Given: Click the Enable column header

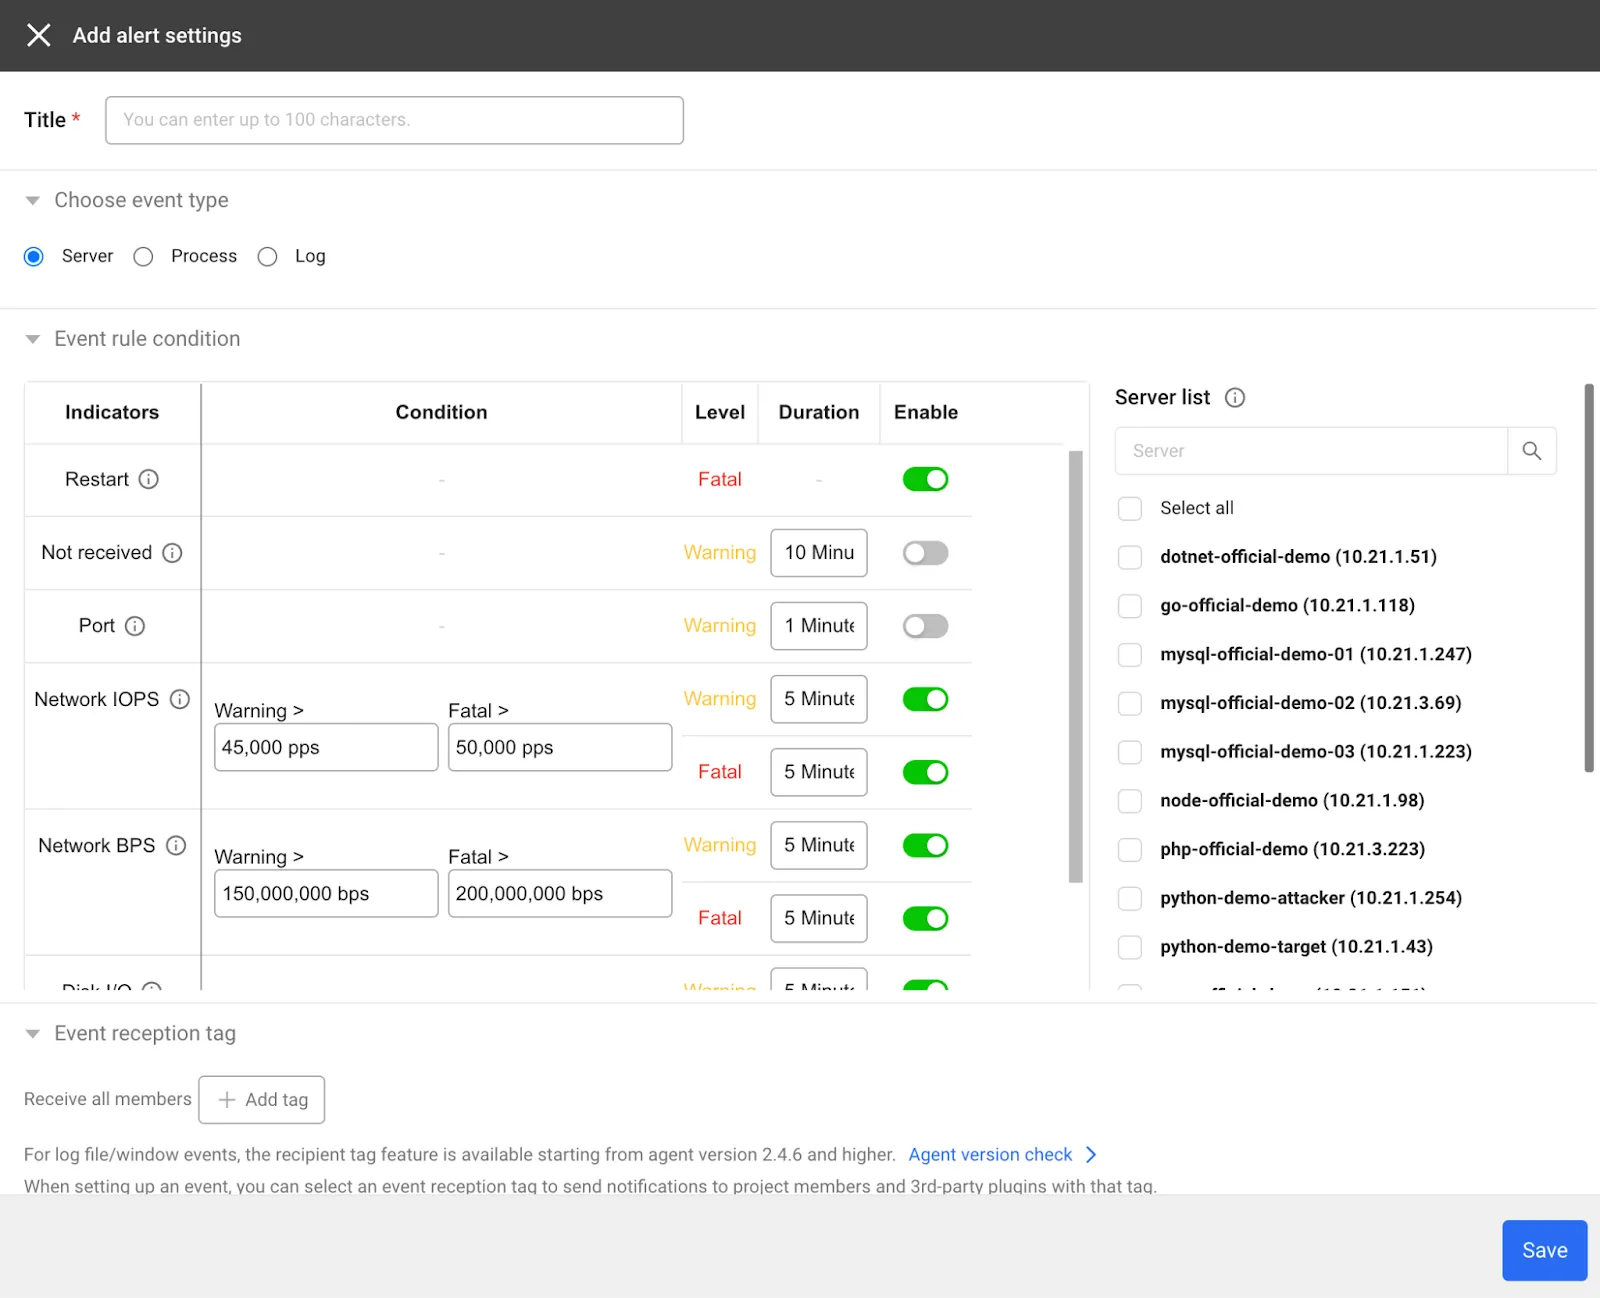Looking at the screenshot, I should click(926, 413).
